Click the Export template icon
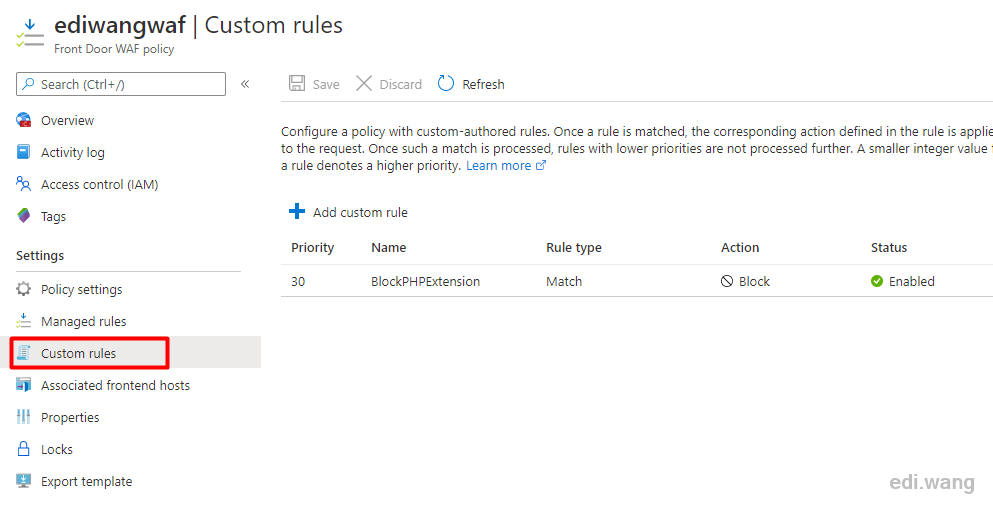Image resolution: width=993 pixels, height=511 pixels. pyautogui.click(x=23, y=481)
